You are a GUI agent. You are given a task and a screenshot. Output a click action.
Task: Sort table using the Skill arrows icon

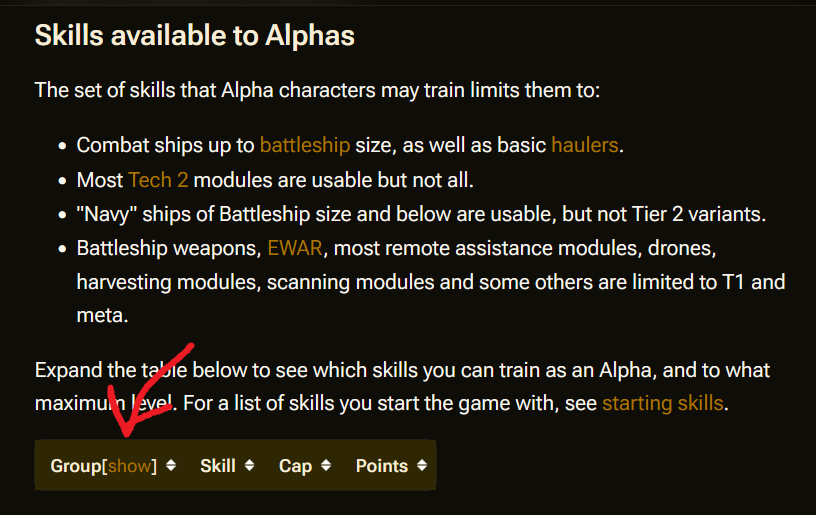[249, 466]
